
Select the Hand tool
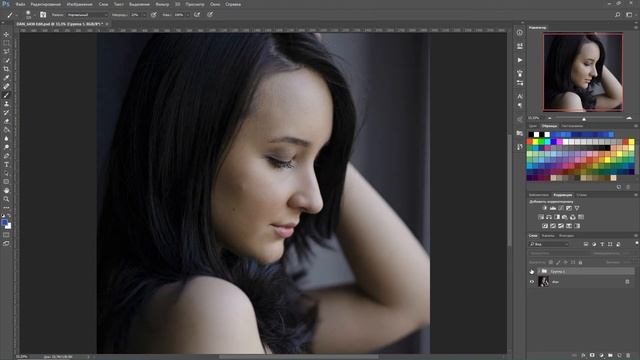click(x=6, y=191)
